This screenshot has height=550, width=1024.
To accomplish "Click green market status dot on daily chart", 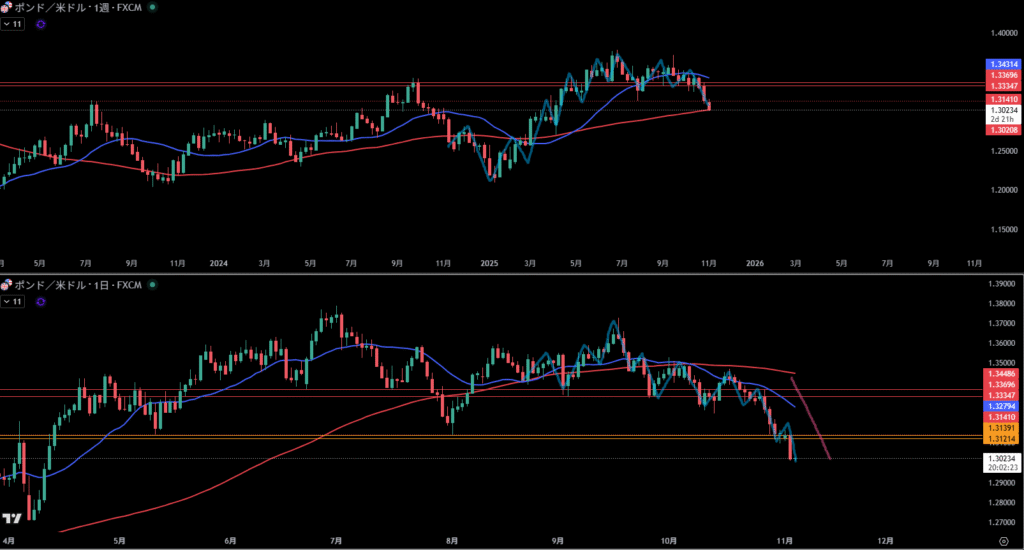I will coord(151,285).
